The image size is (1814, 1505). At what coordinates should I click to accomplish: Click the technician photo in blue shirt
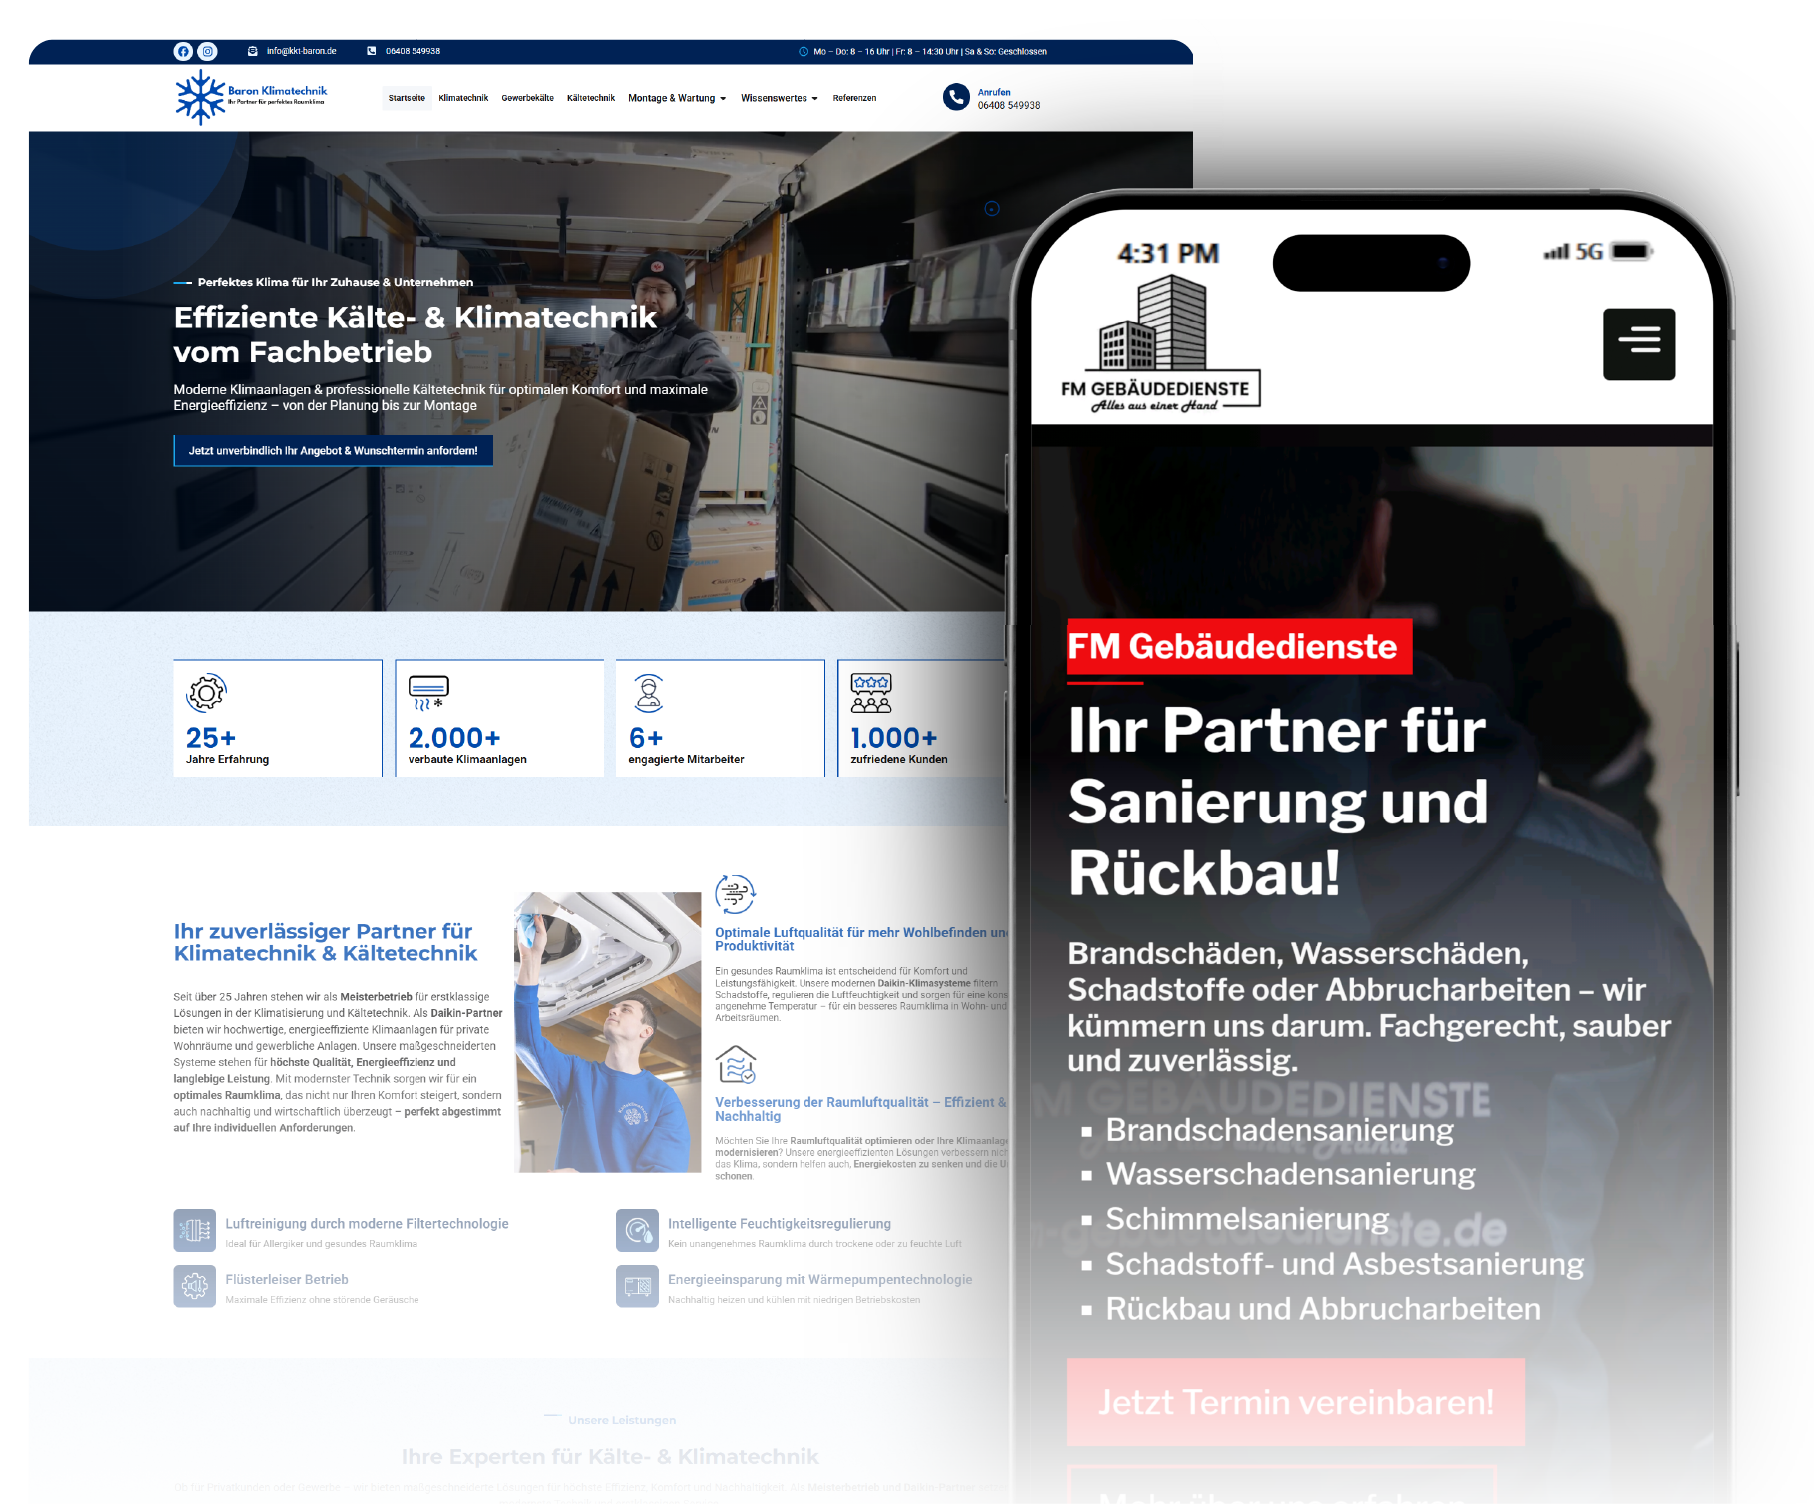[x=608, y=1032]
